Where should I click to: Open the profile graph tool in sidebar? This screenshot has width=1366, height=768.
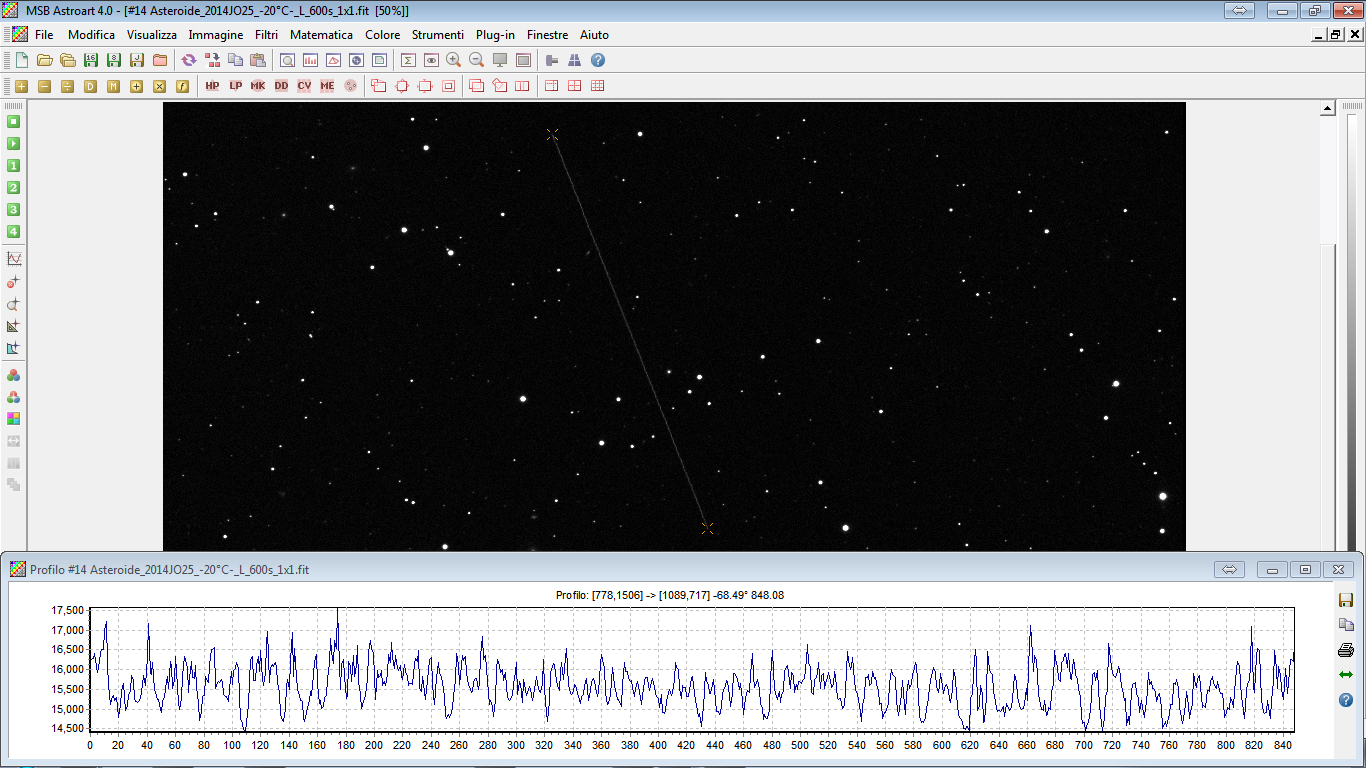(x=14, y=259)
